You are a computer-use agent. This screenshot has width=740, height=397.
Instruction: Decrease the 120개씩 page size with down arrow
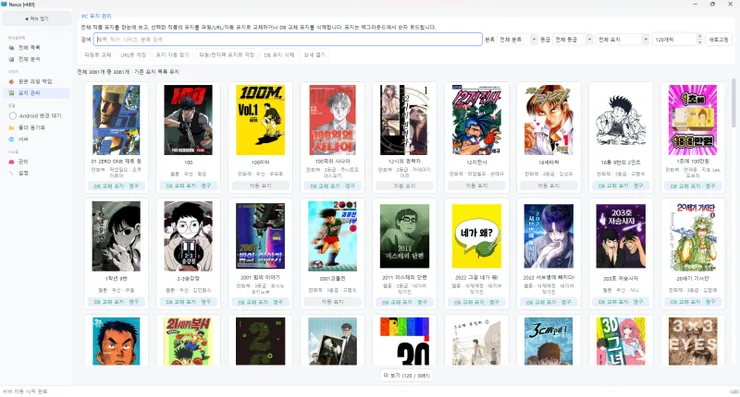699,42
